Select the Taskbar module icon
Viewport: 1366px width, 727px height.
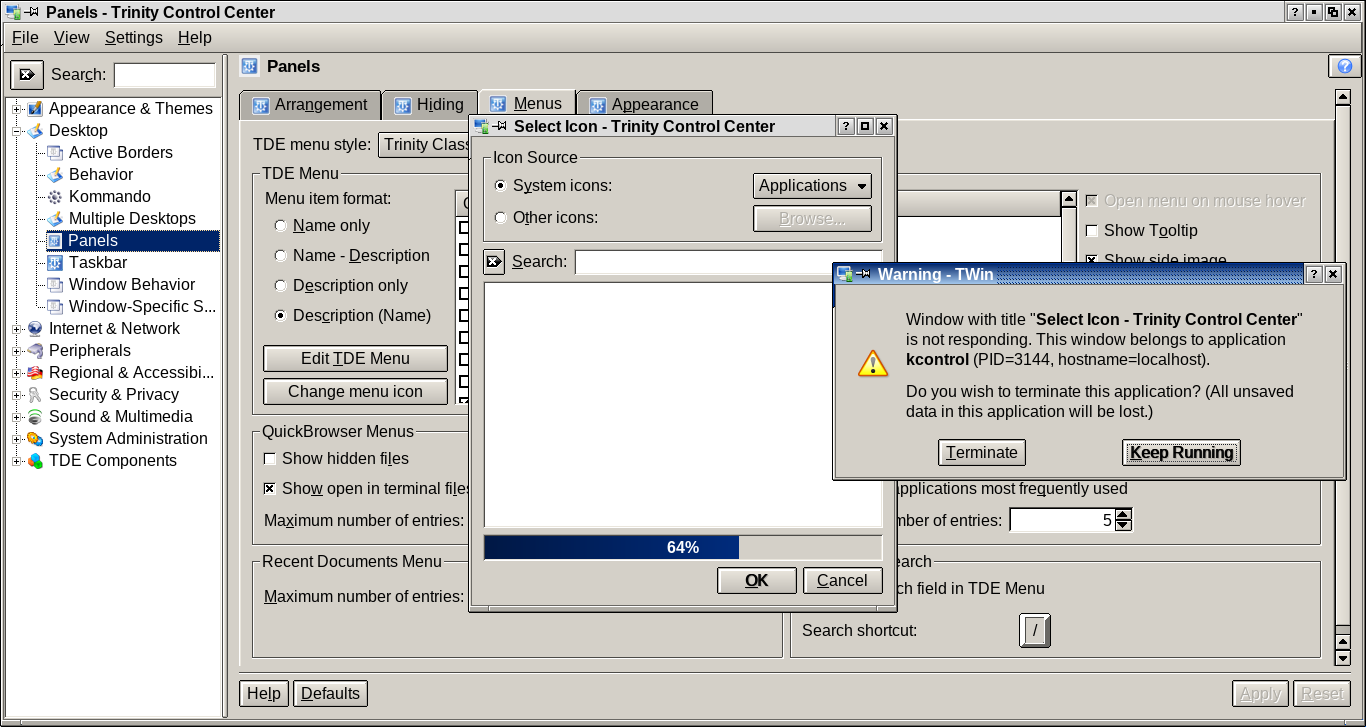[x=55, y=262]
